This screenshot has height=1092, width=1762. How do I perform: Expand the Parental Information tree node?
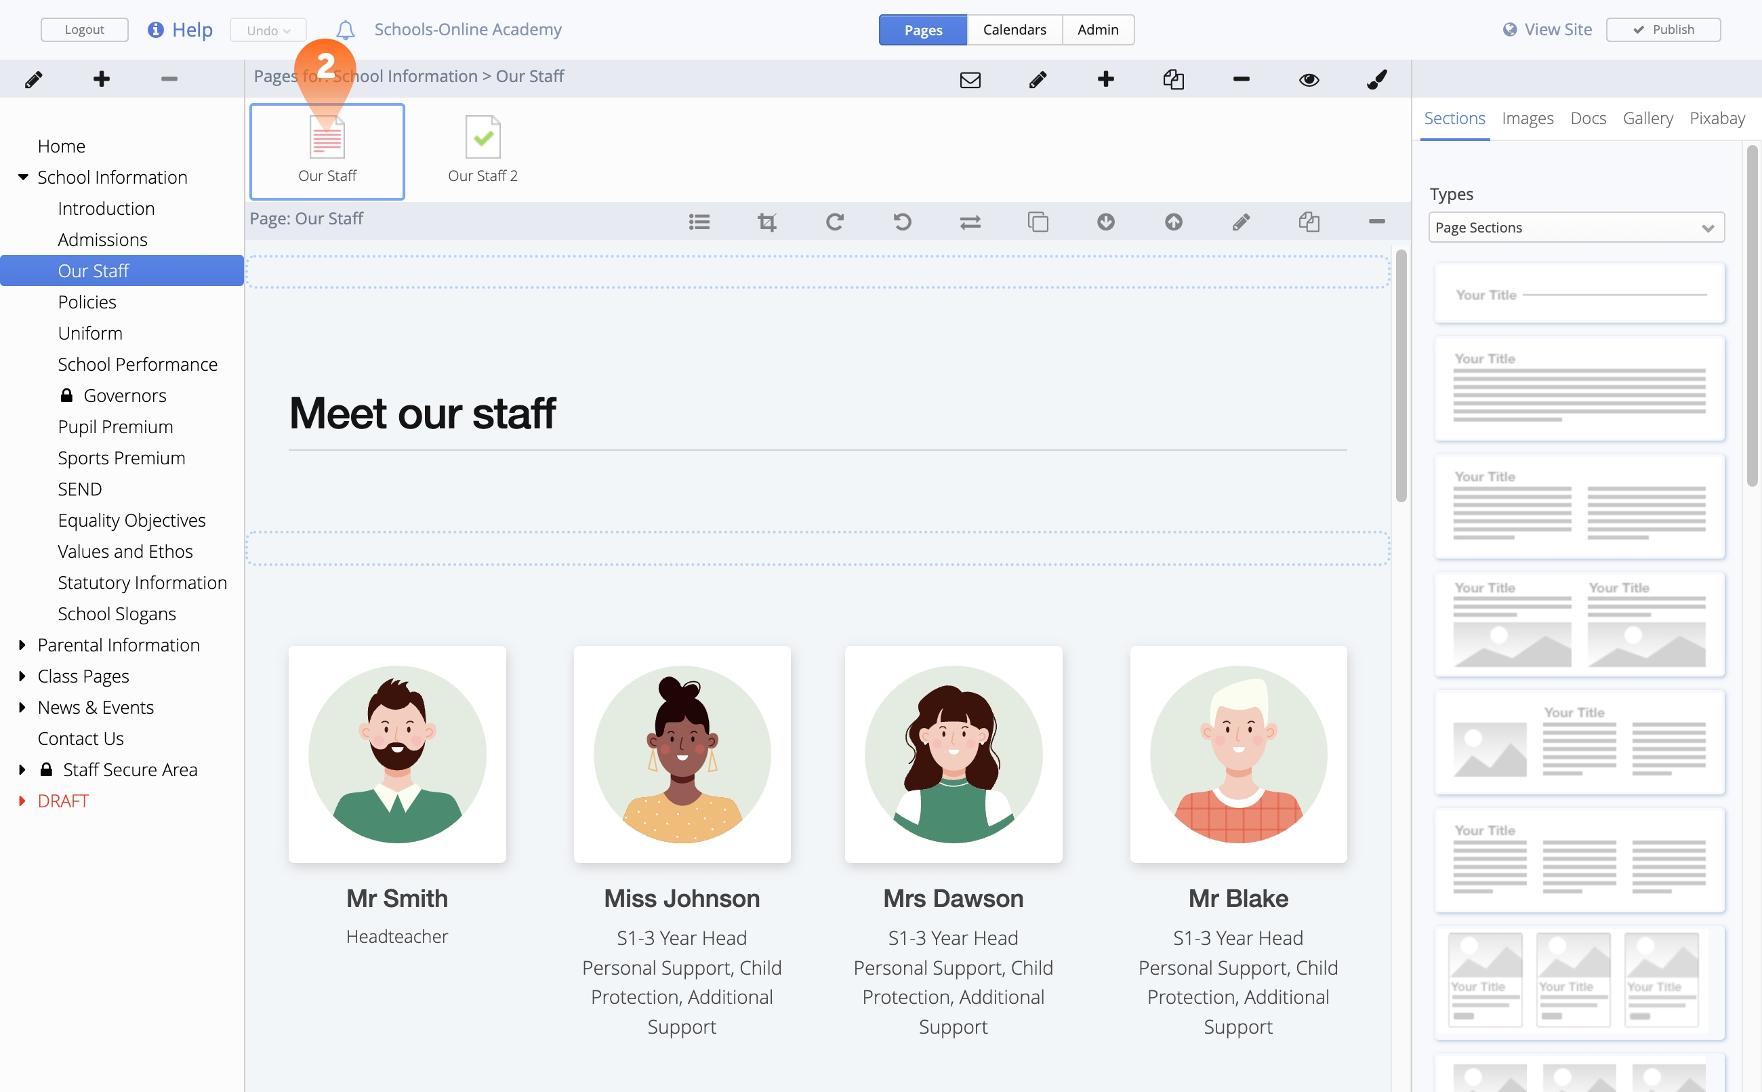(22, 645)
